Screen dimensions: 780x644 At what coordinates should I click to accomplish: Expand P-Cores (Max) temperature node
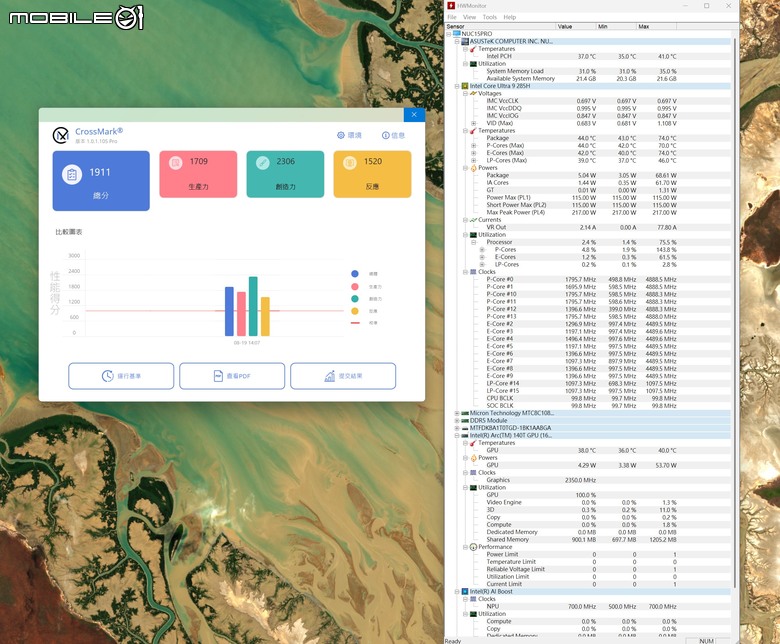point(474,146)
